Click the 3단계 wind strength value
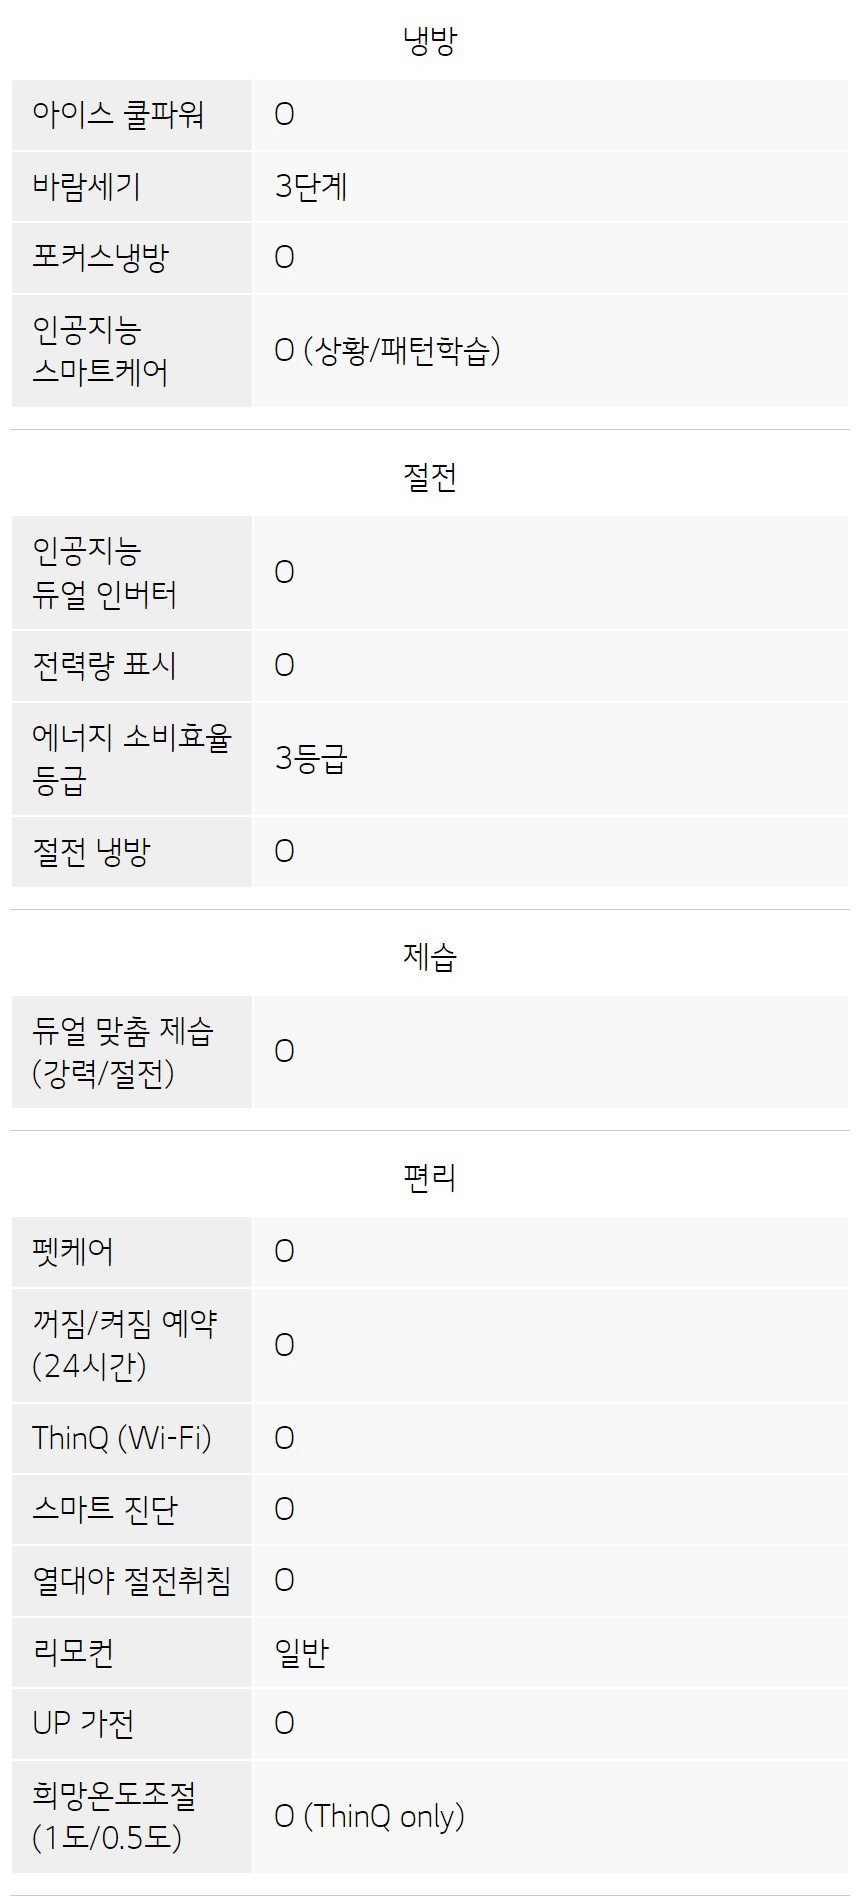 pos(311,187)
